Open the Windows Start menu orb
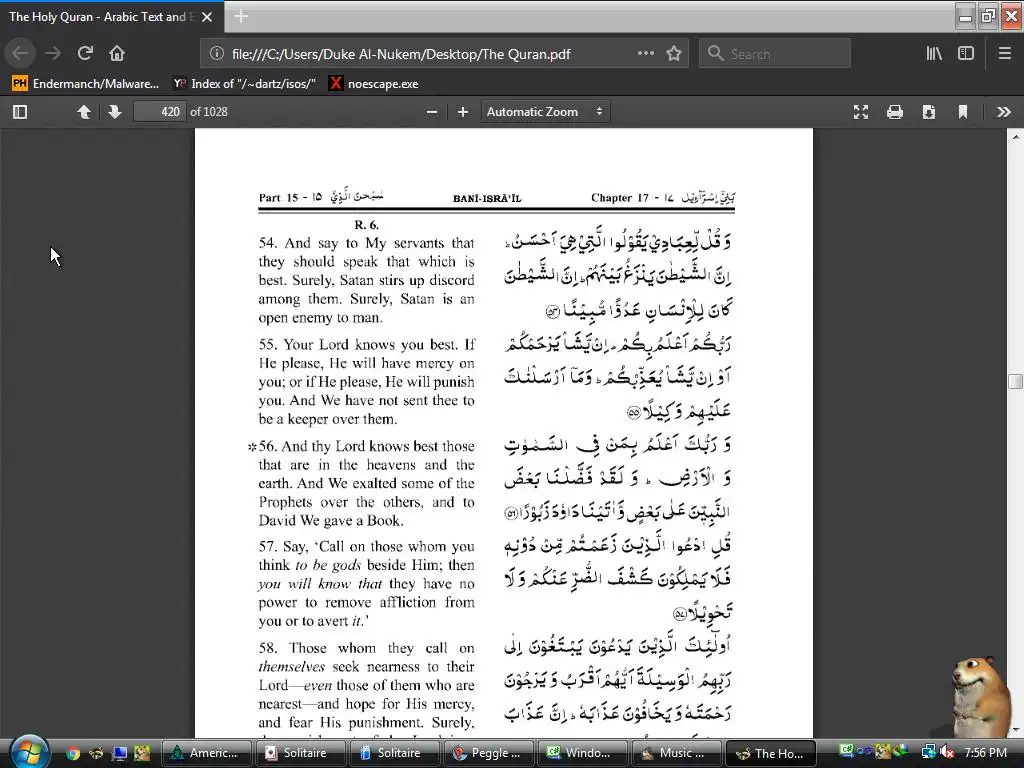The height and width of the screenshot is (768, 1024). point(29,751)
